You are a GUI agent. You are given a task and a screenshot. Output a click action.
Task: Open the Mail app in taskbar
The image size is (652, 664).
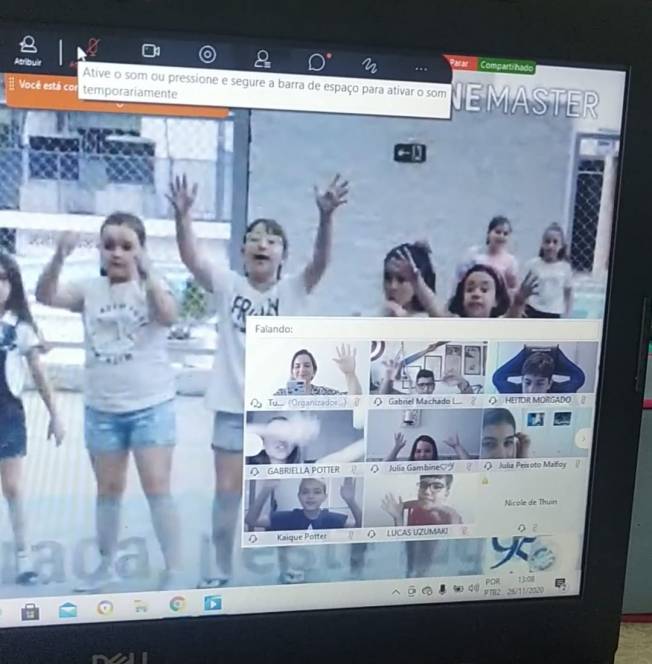point(68,609)
